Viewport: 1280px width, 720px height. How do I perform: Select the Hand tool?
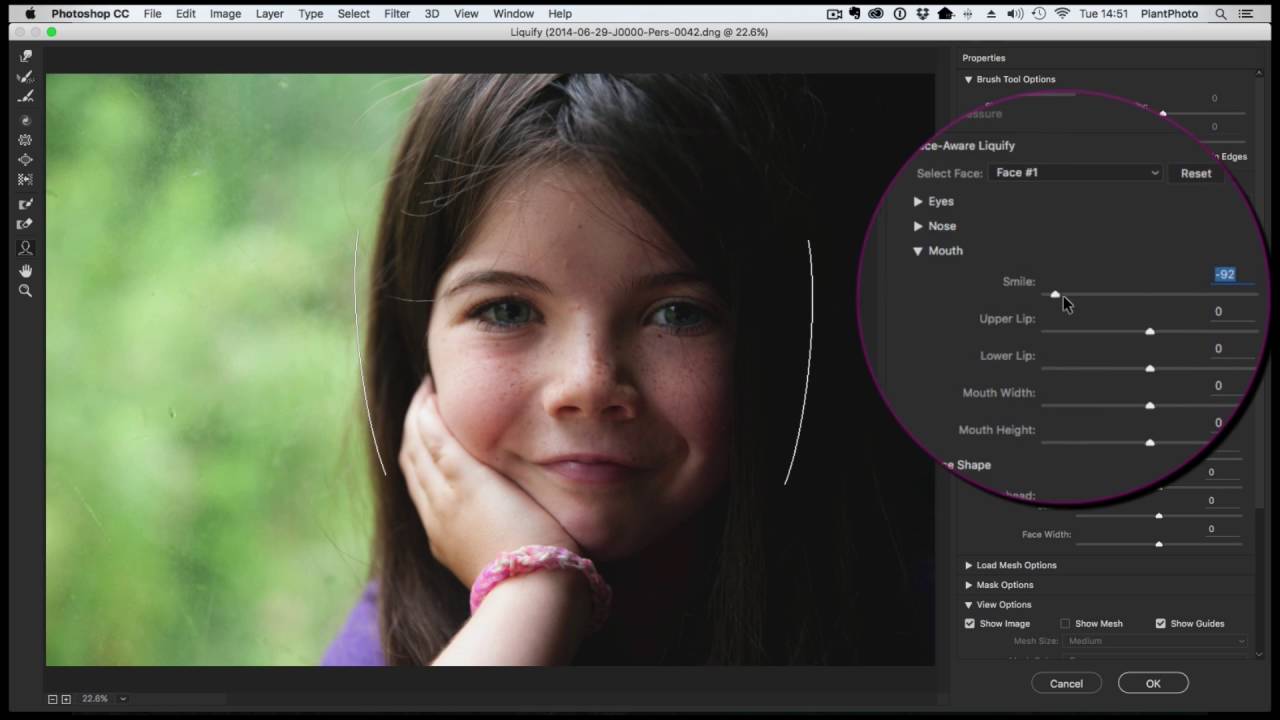point(26,271)
